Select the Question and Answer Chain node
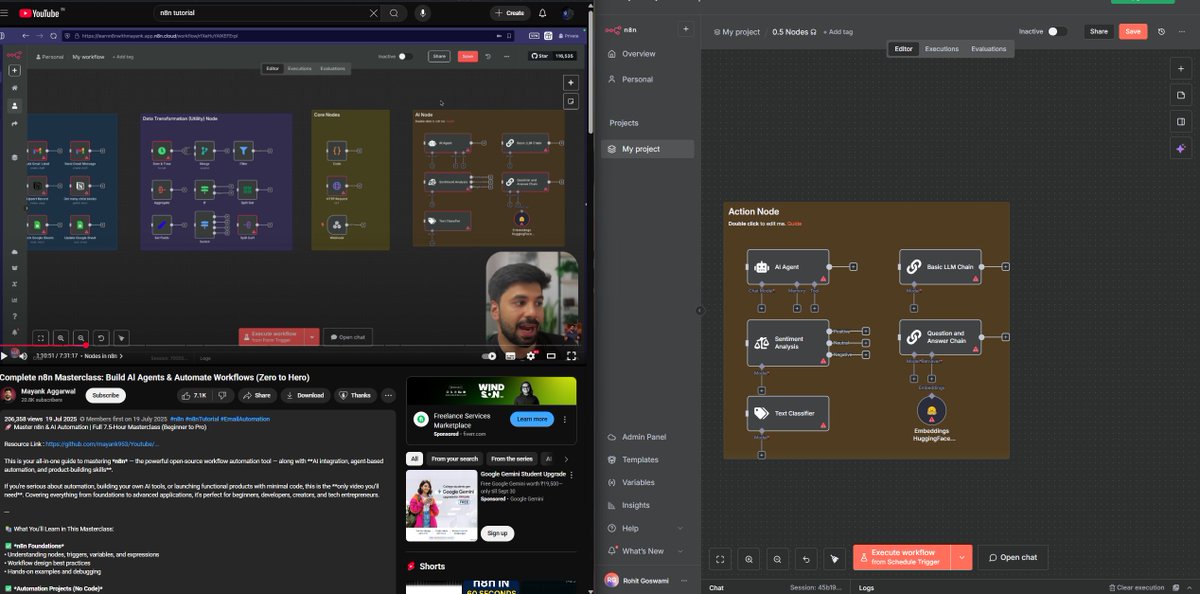 (x=940, y=338)
